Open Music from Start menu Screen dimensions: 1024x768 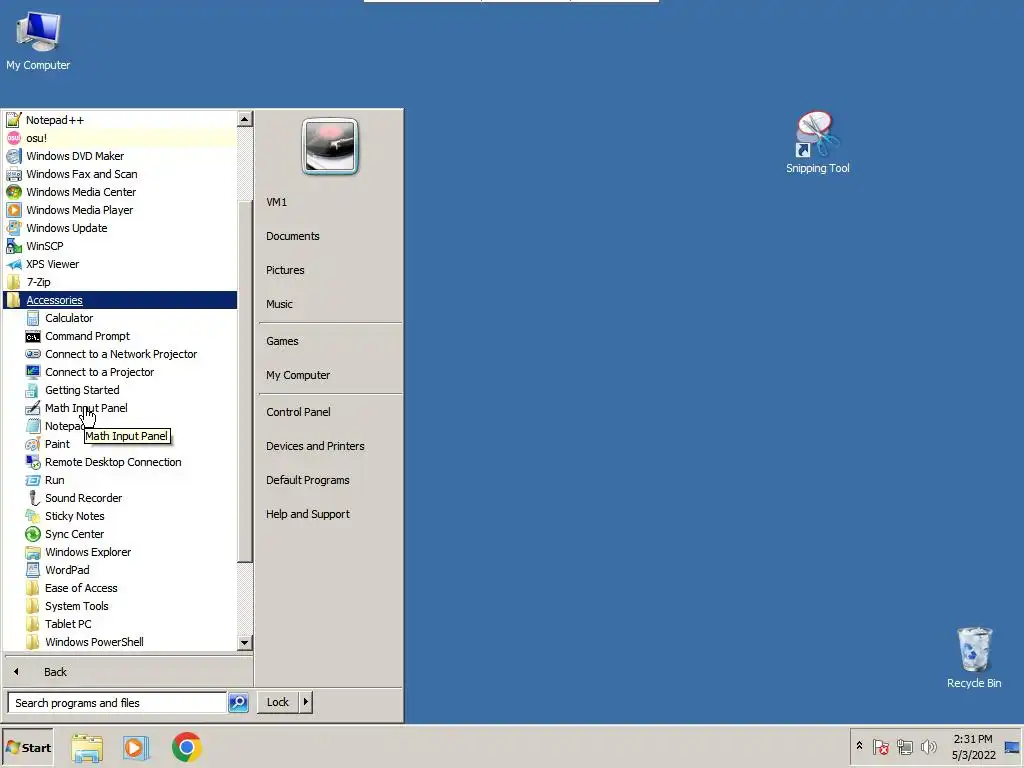tap(330, 304)
